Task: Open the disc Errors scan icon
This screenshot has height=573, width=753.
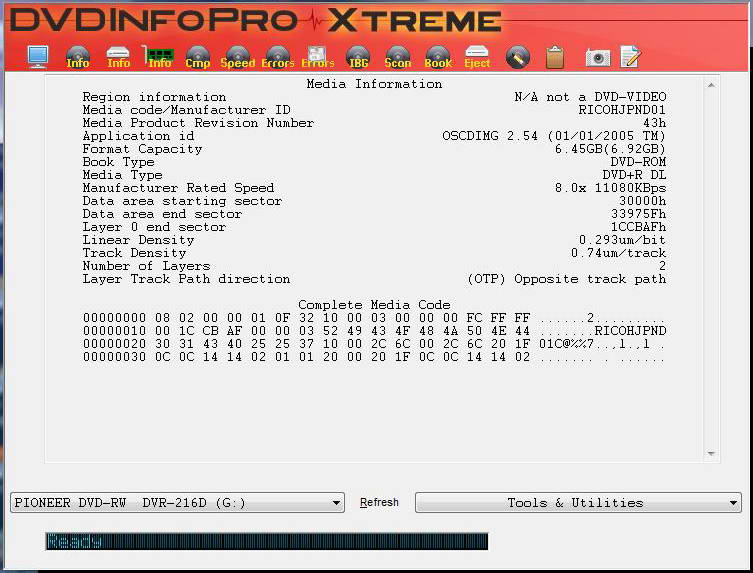Action: coord(278,58)
